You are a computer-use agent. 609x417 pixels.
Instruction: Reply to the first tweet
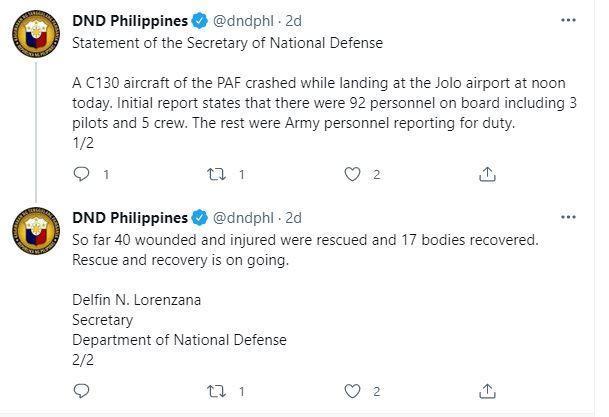[82, 174]
